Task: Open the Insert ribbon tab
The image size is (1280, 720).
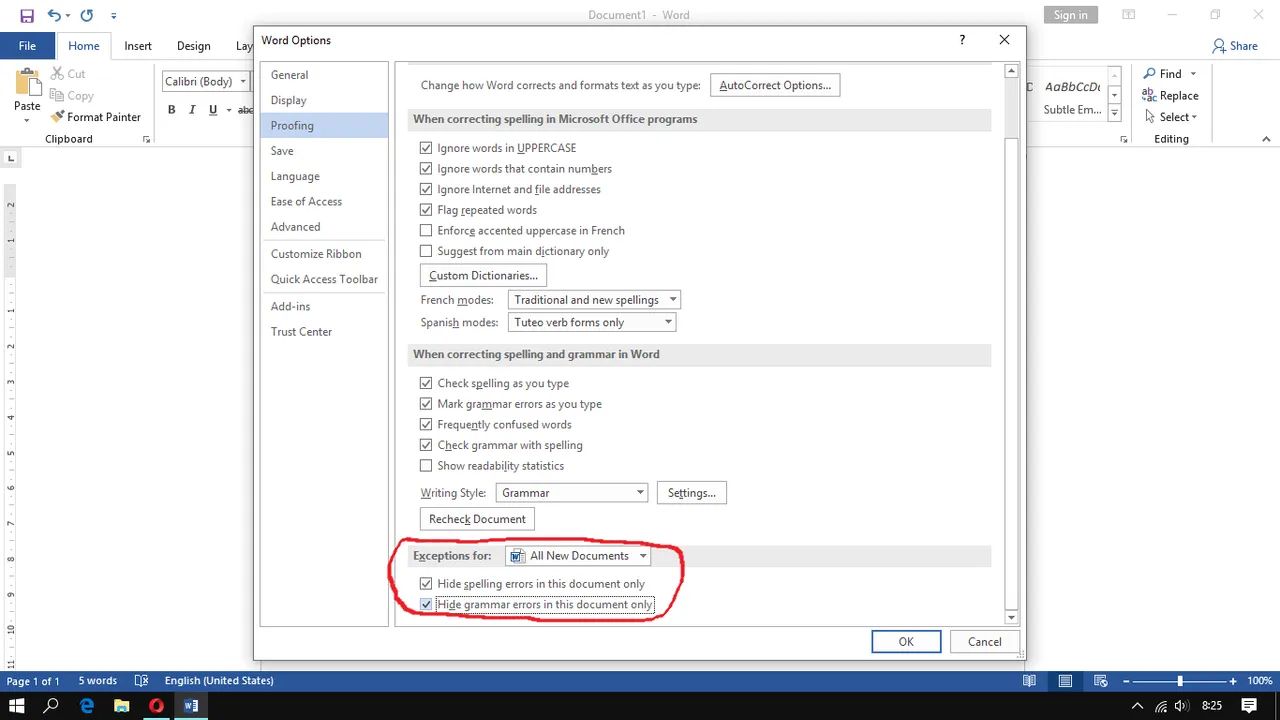Action: coord(138,46)
